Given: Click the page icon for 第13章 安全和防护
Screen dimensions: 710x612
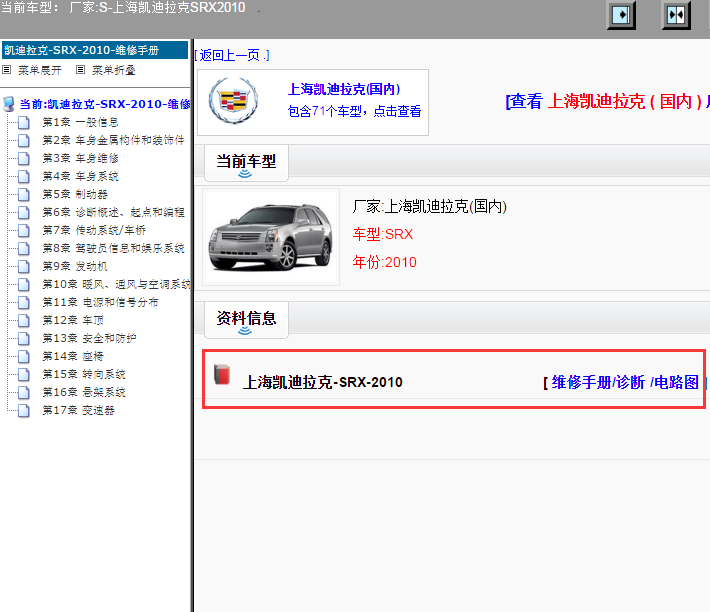Looking at the screenshot, I should (x=24, y=338).
